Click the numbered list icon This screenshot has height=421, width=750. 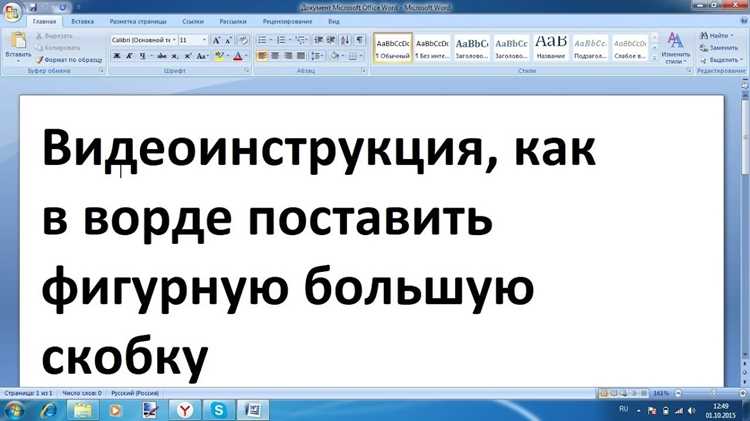pos(281,40)
